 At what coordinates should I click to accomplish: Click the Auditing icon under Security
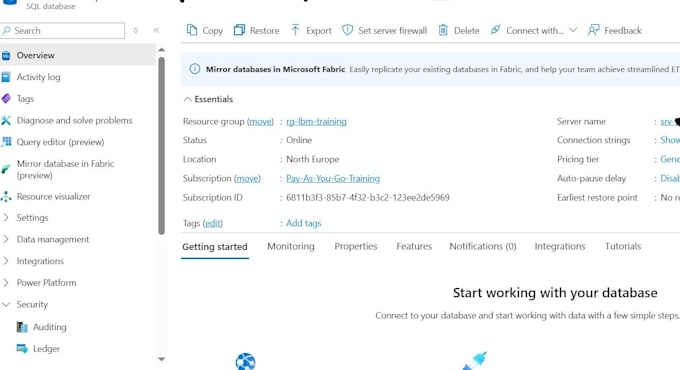tap(22, 327)
